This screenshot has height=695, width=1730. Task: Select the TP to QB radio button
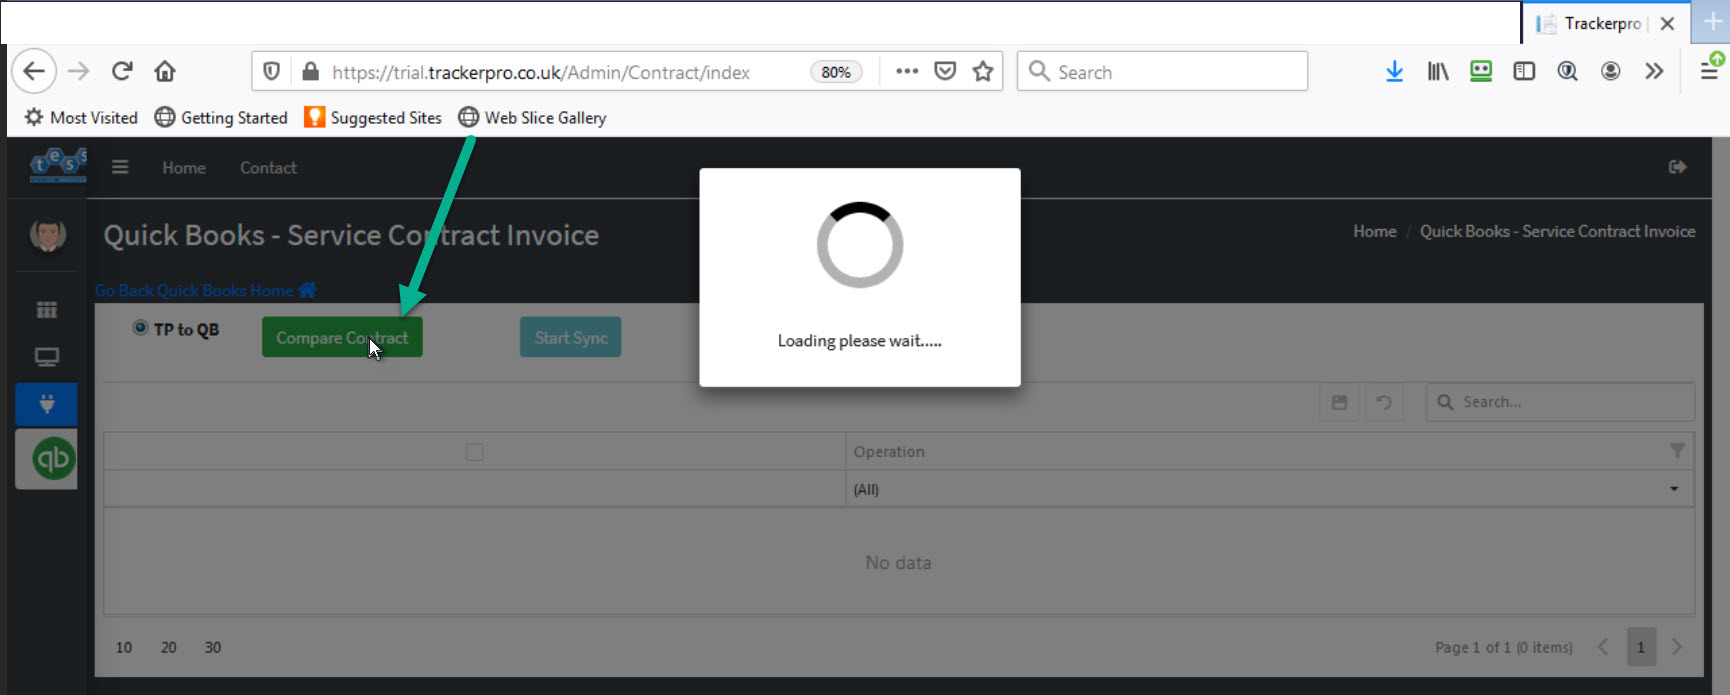141,328
